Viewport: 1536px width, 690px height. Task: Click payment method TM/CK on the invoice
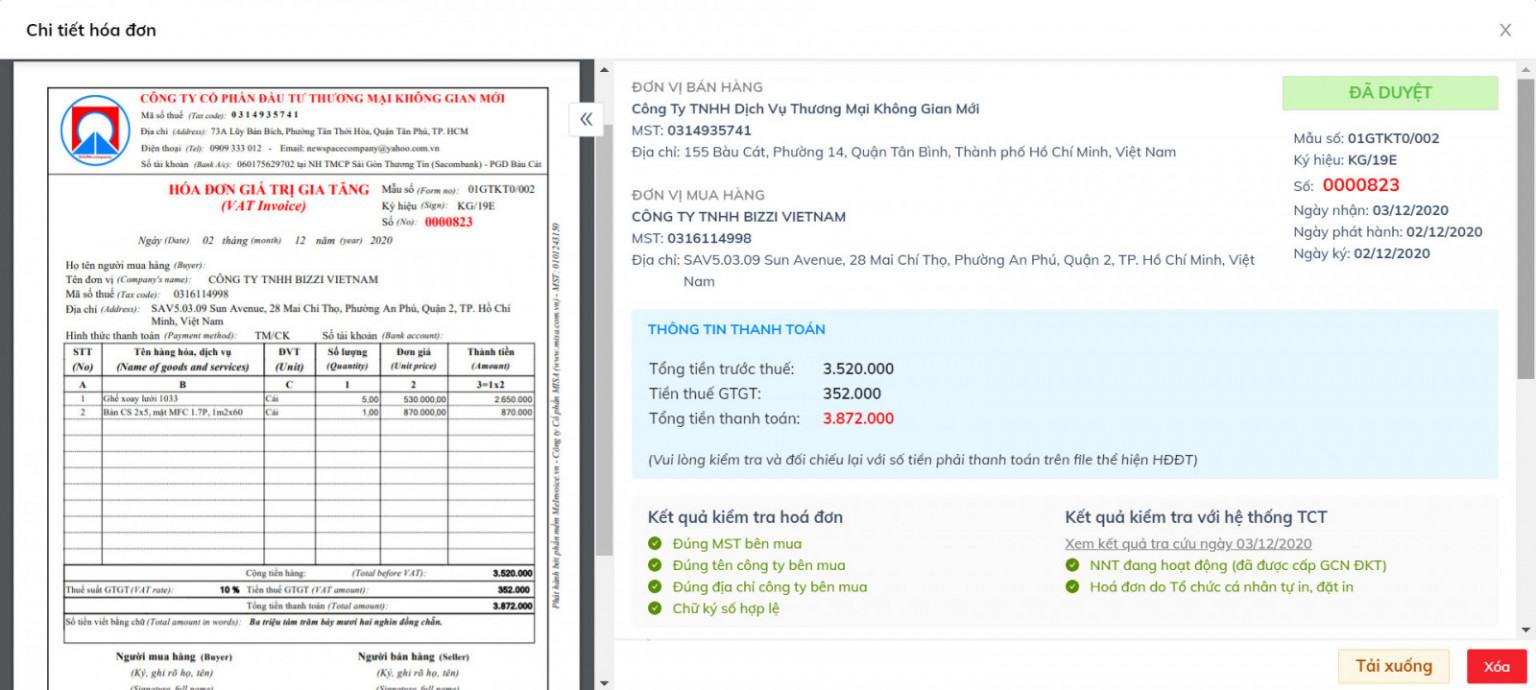[272, 336]
